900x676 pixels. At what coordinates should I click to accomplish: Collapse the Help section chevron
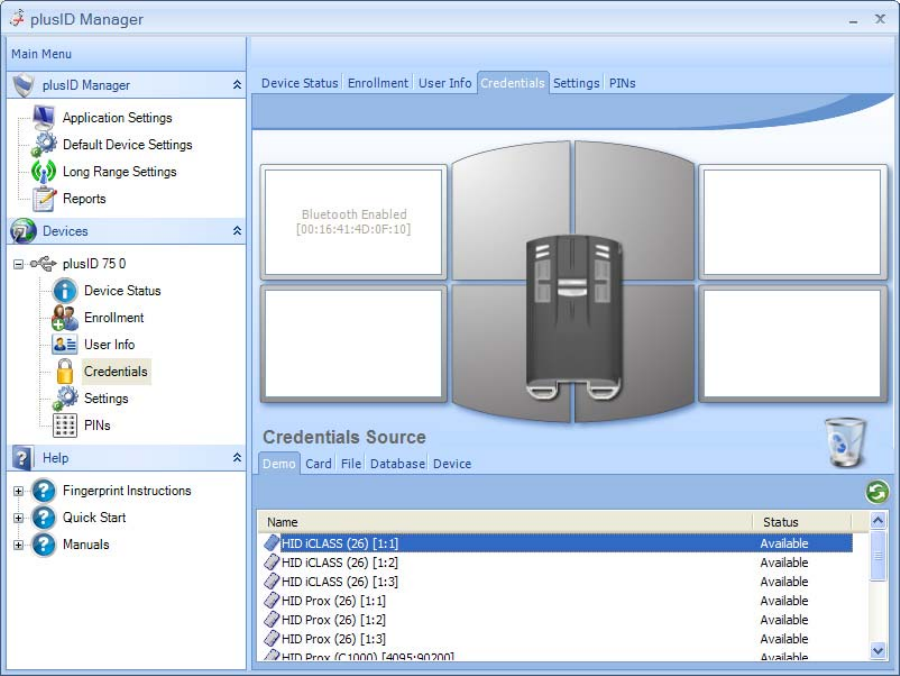point(236,458)
